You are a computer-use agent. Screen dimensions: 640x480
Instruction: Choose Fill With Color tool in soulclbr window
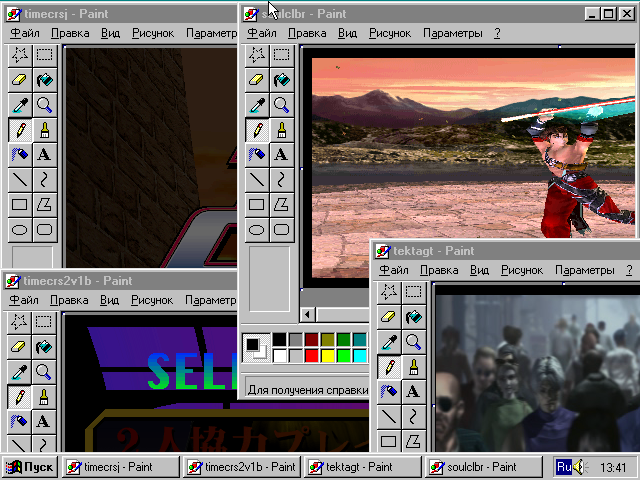pos(282,80)
